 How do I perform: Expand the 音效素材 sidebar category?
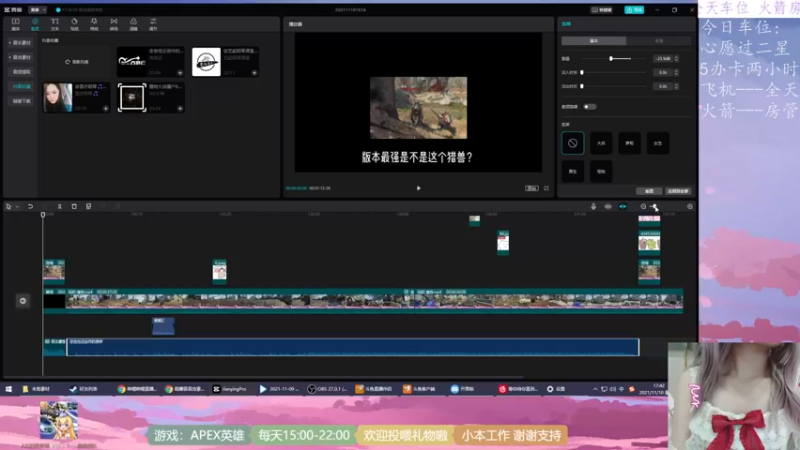coord(20,57)
